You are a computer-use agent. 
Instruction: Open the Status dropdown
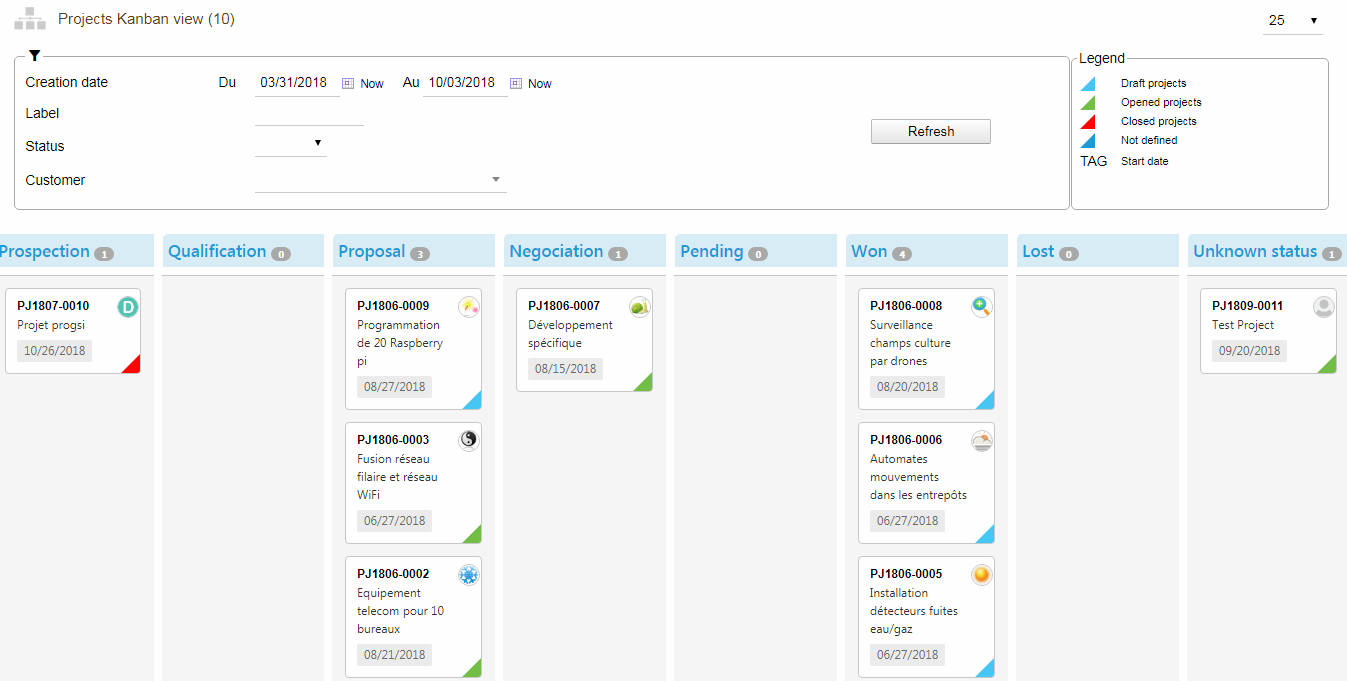291,144
